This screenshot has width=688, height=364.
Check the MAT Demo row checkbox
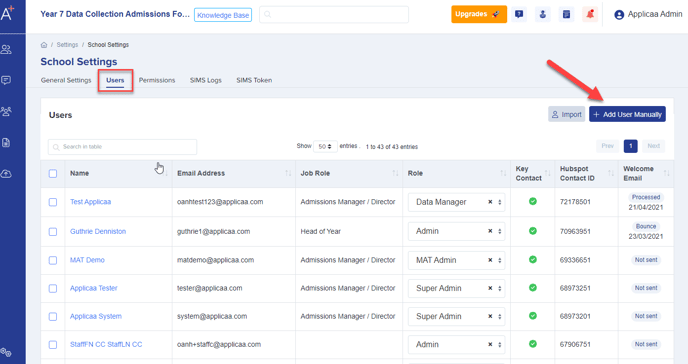tap(53, 261)
